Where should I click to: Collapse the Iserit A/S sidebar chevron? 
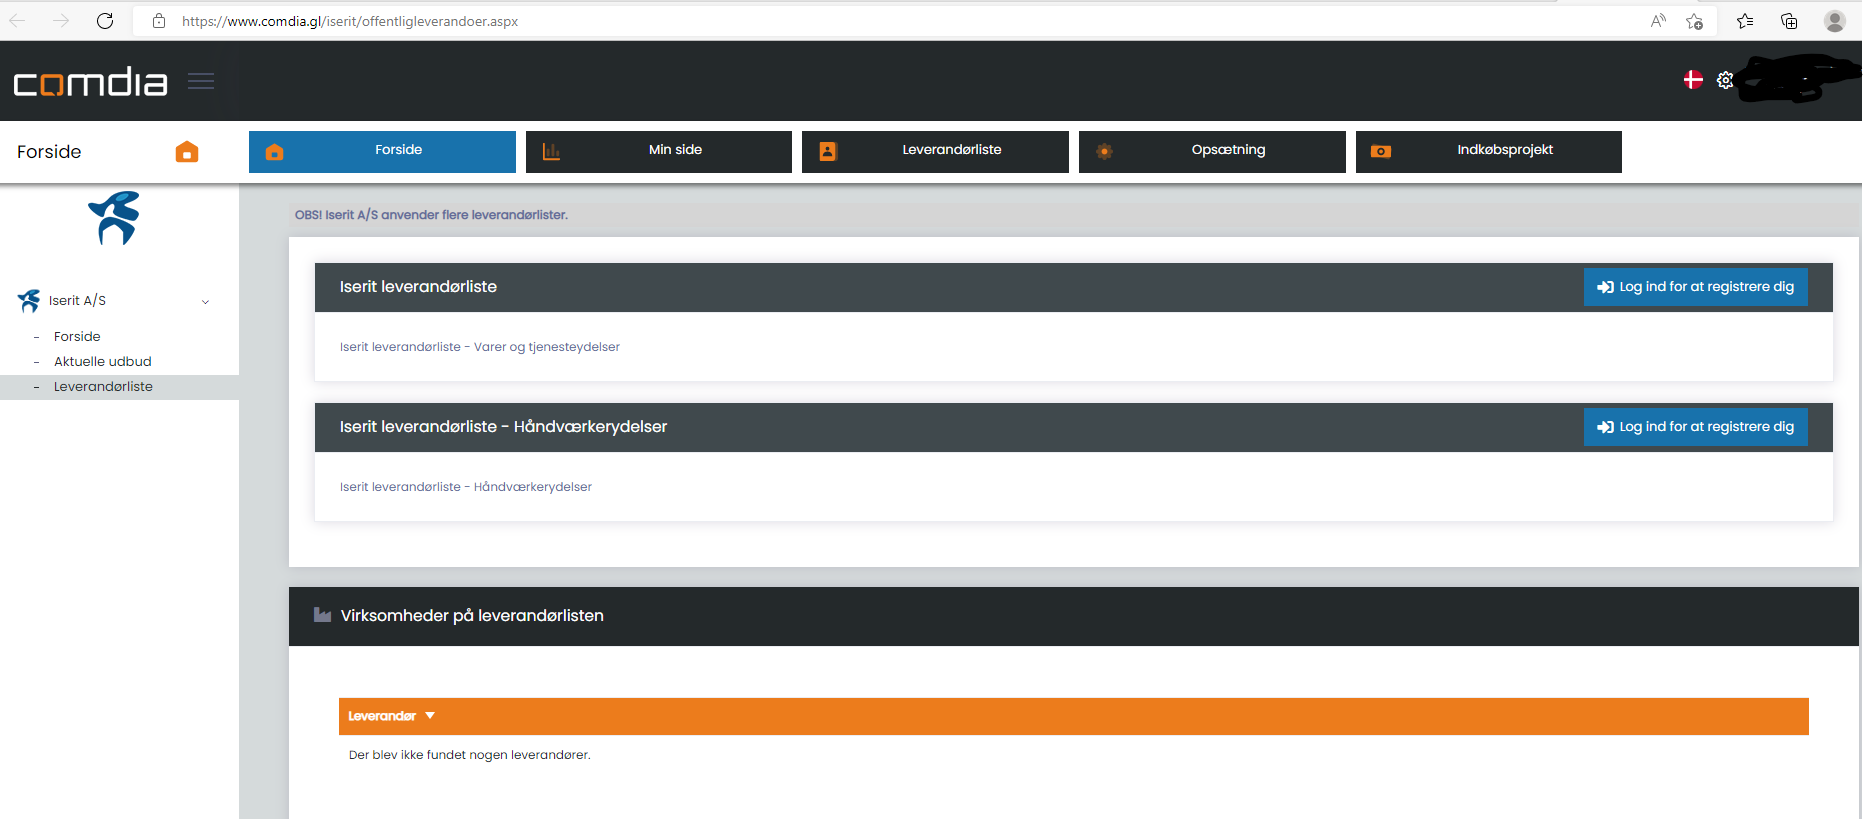click(205, 302)
